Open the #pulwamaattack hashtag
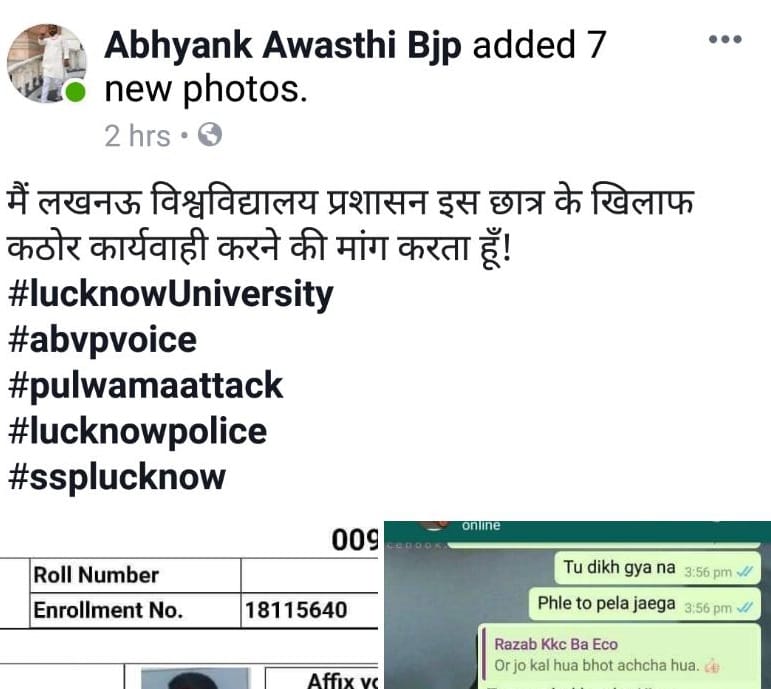The width and height of the screenshot is (771, 689). pyautogui.click(x=146, y=386)
